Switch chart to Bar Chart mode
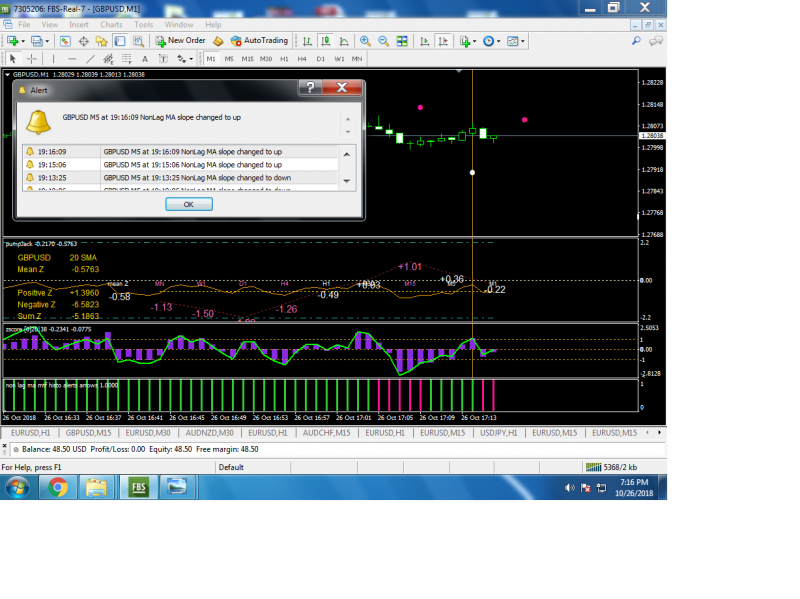Screen dimensions: 800x599 tap(307, 41)
